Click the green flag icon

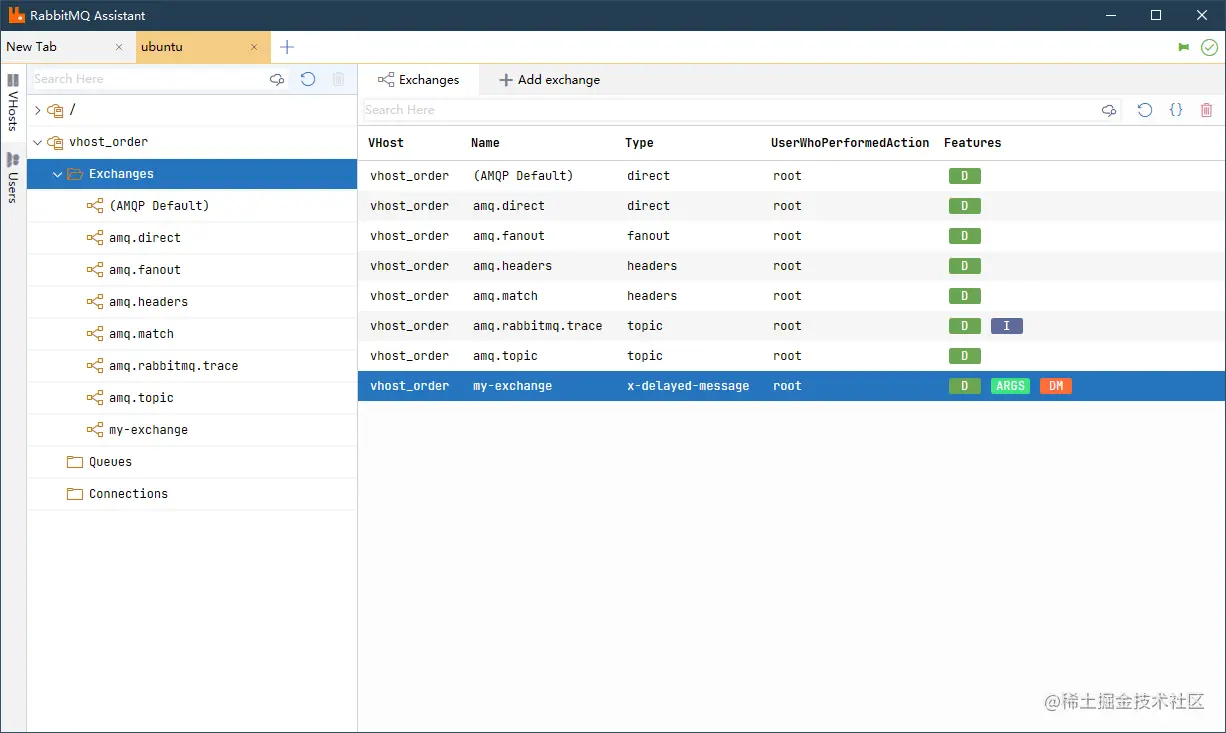(x=1184, y=47)
